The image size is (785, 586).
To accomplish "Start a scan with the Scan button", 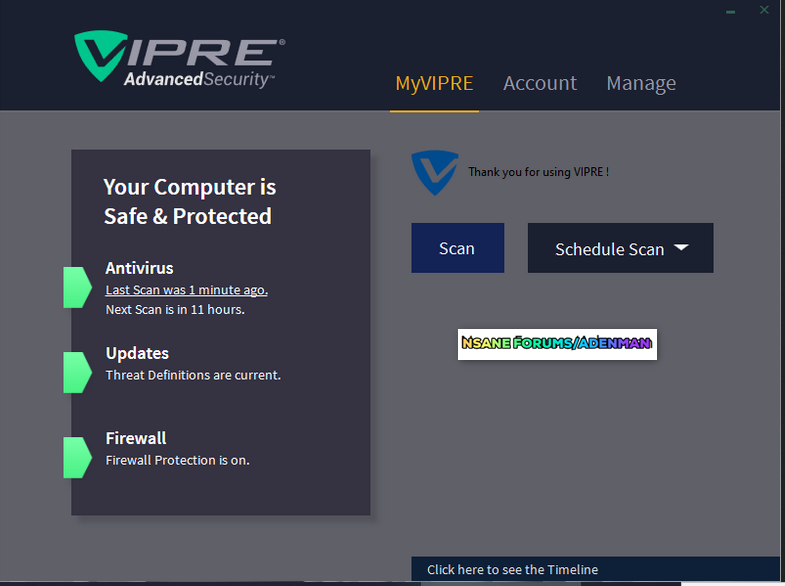I will click(458, 248).
